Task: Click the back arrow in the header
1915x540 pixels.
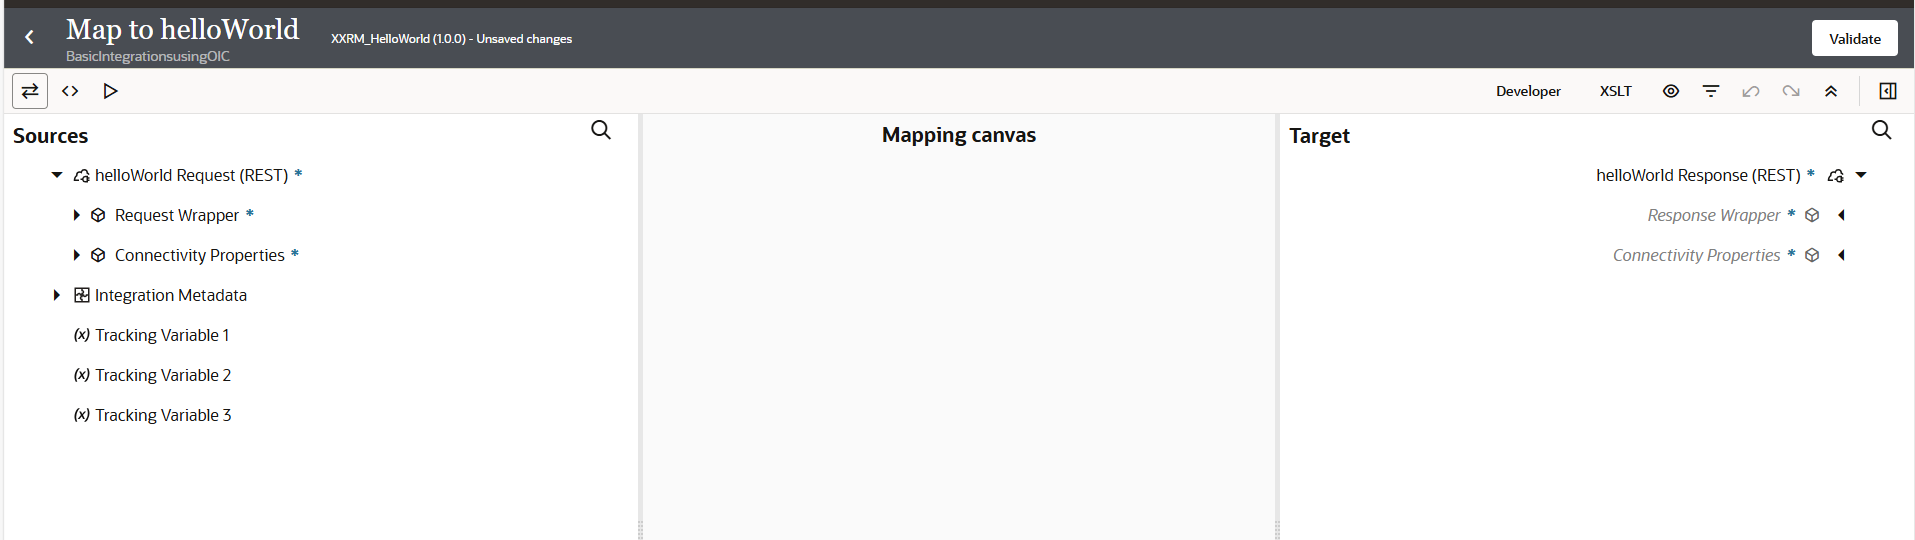Action: coord(30,37)
